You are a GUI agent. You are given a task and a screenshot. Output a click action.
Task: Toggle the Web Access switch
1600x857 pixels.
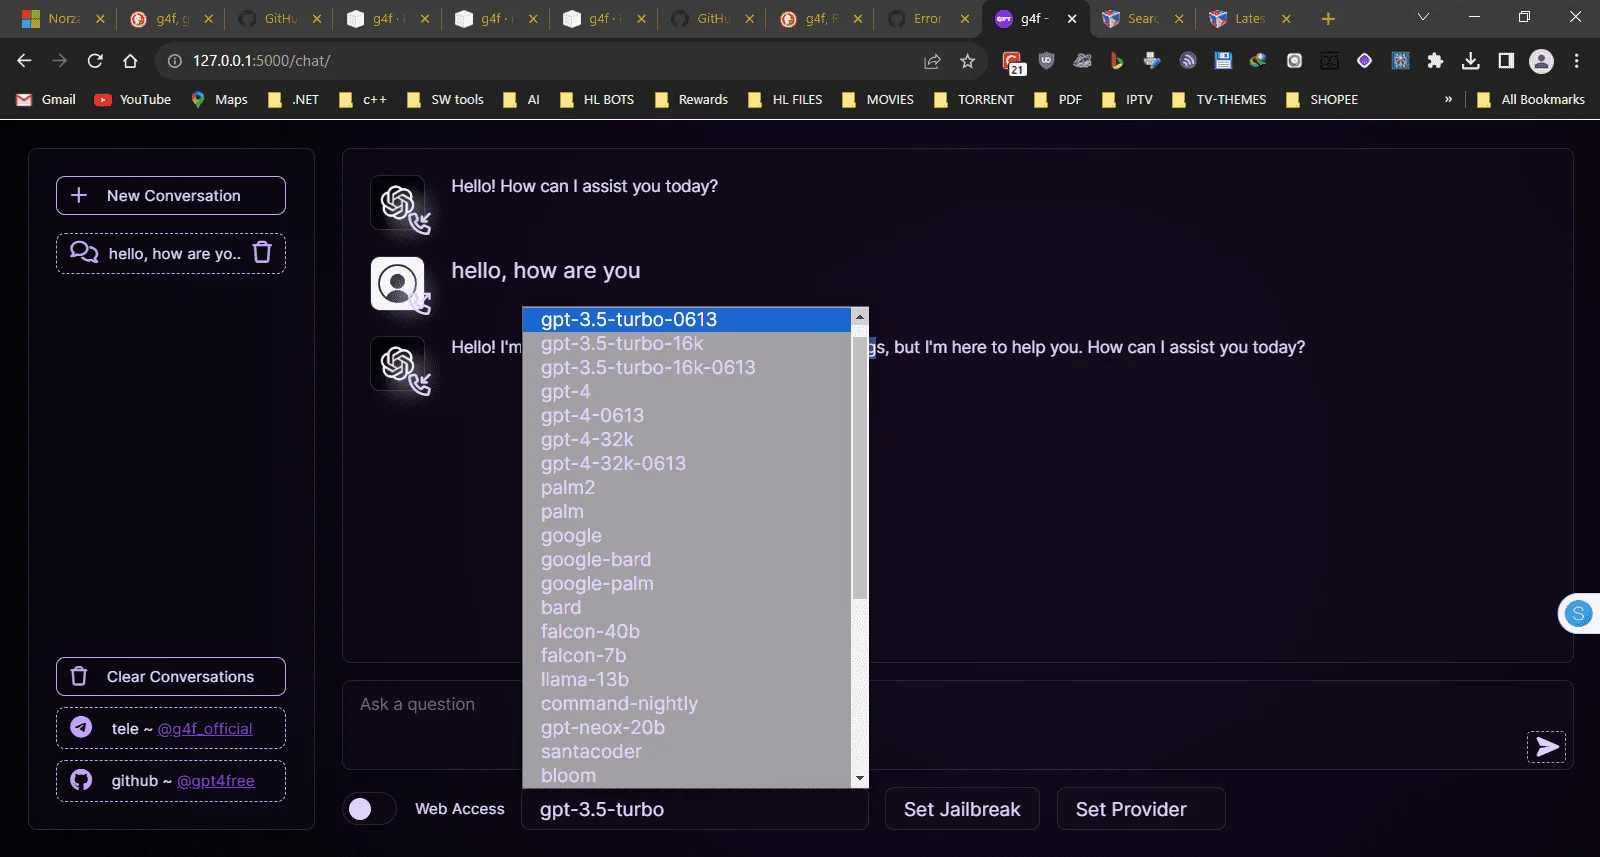coord(369,809)
